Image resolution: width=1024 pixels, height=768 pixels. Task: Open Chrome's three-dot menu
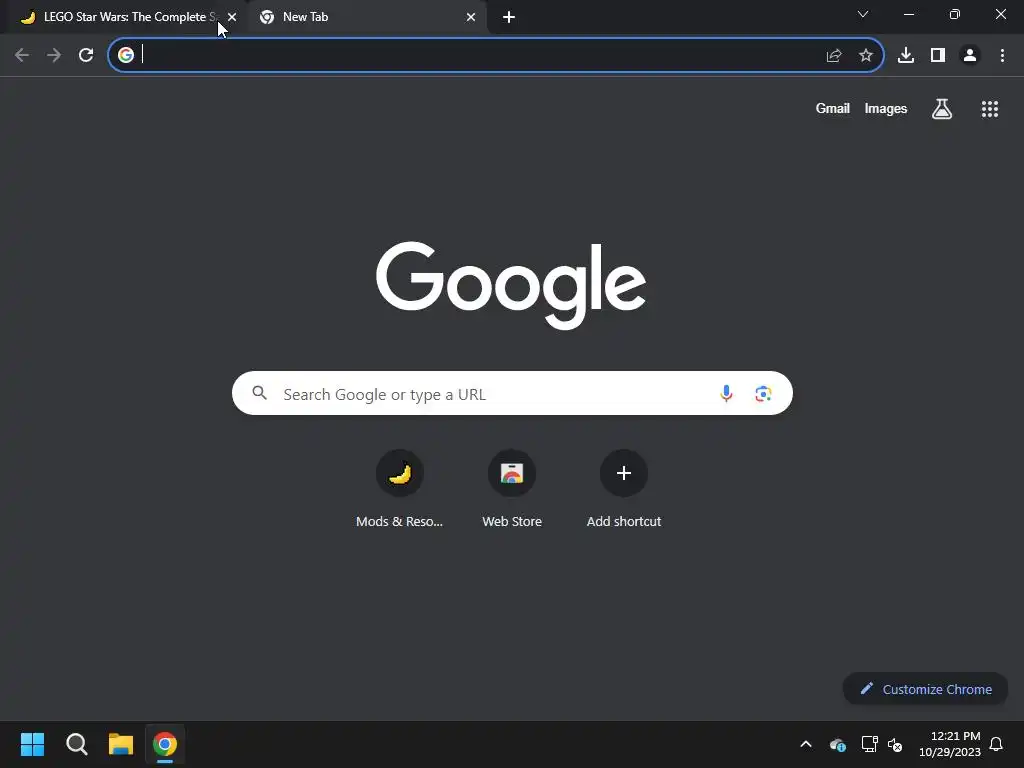(x=1002, y=55)
